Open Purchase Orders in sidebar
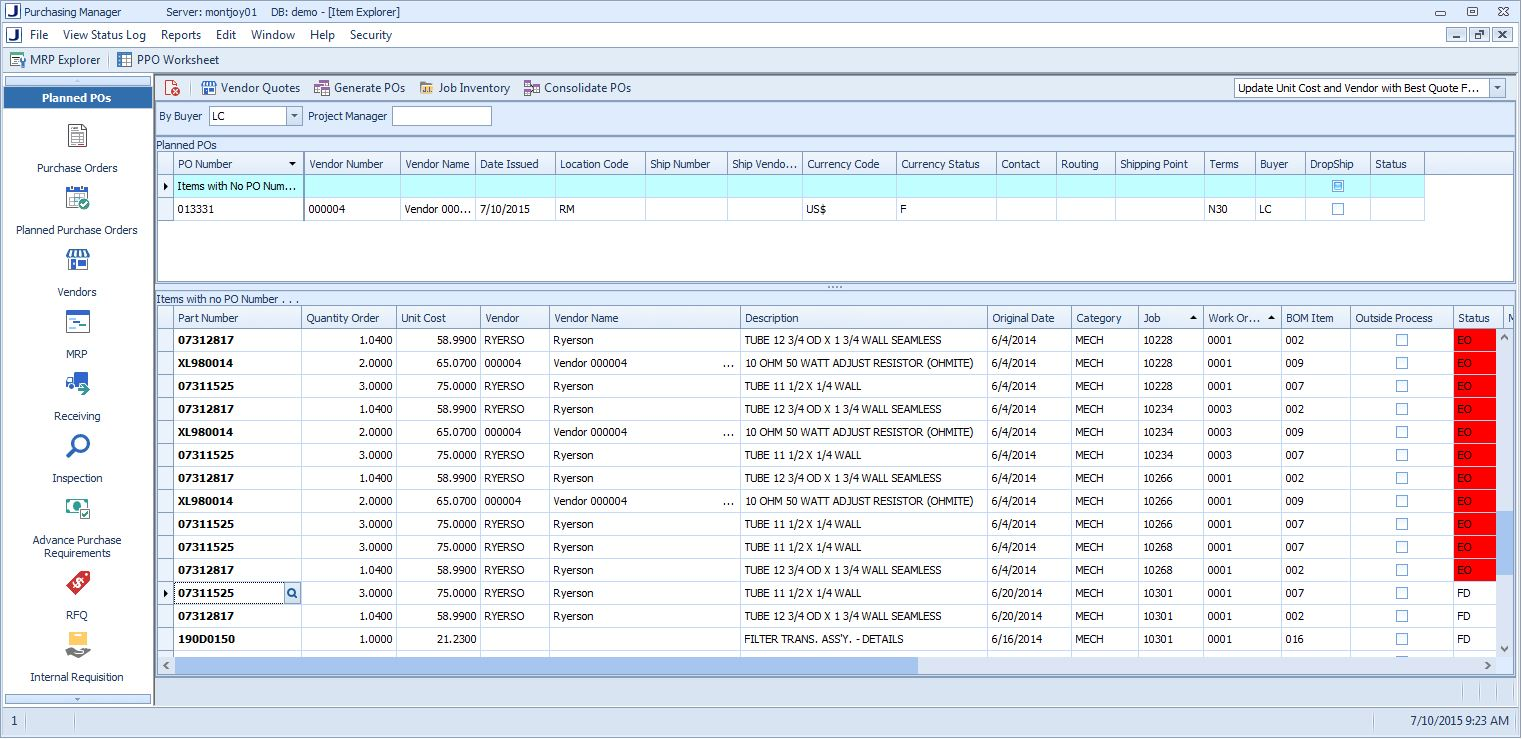 (x=77, y=137)
